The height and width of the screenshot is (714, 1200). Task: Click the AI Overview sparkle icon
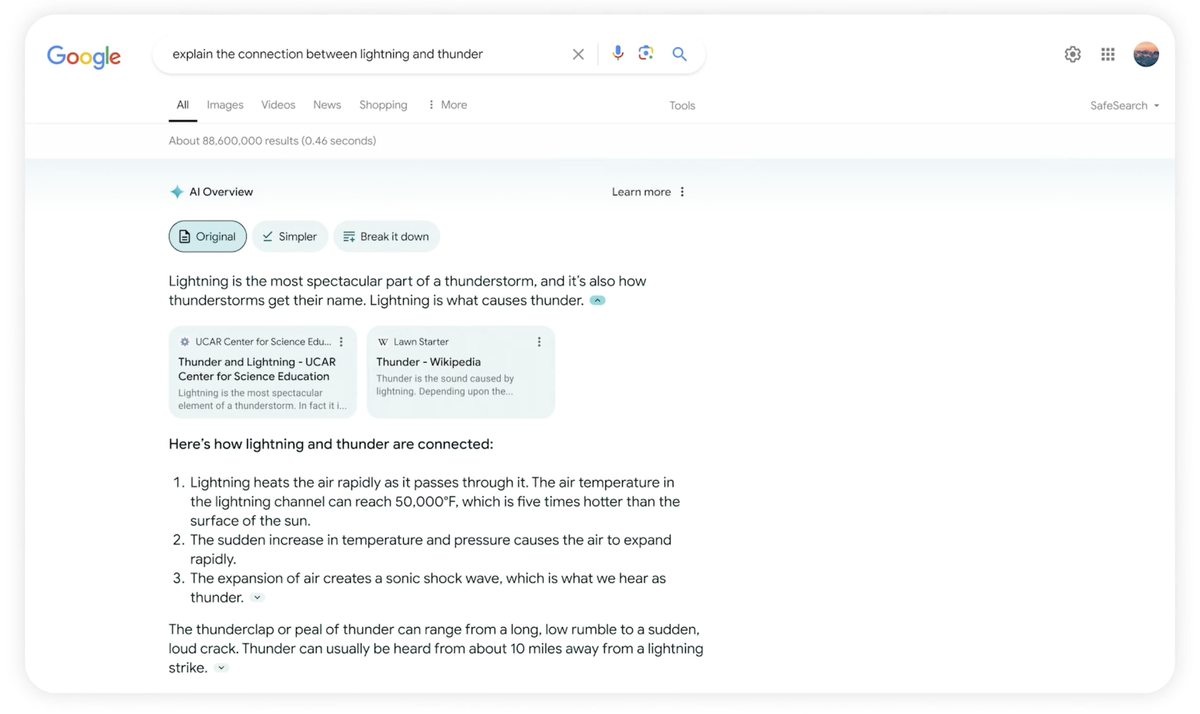tap(176, 191)
